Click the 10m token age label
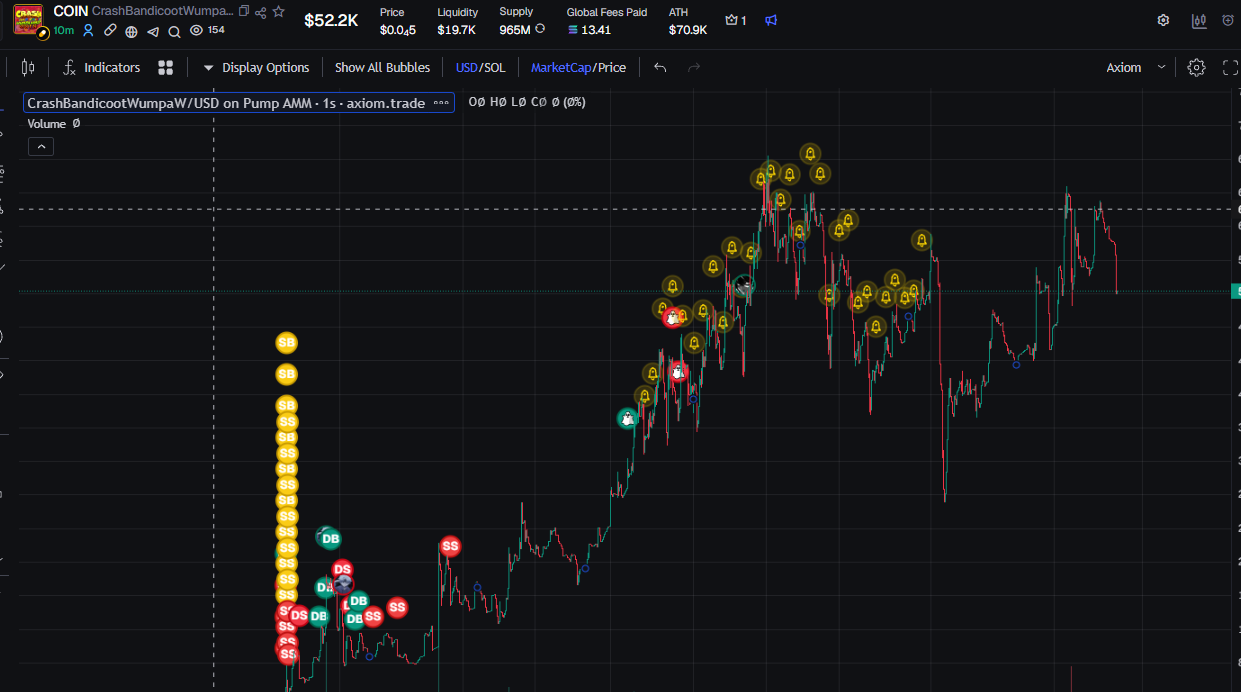 coord(64,31)
